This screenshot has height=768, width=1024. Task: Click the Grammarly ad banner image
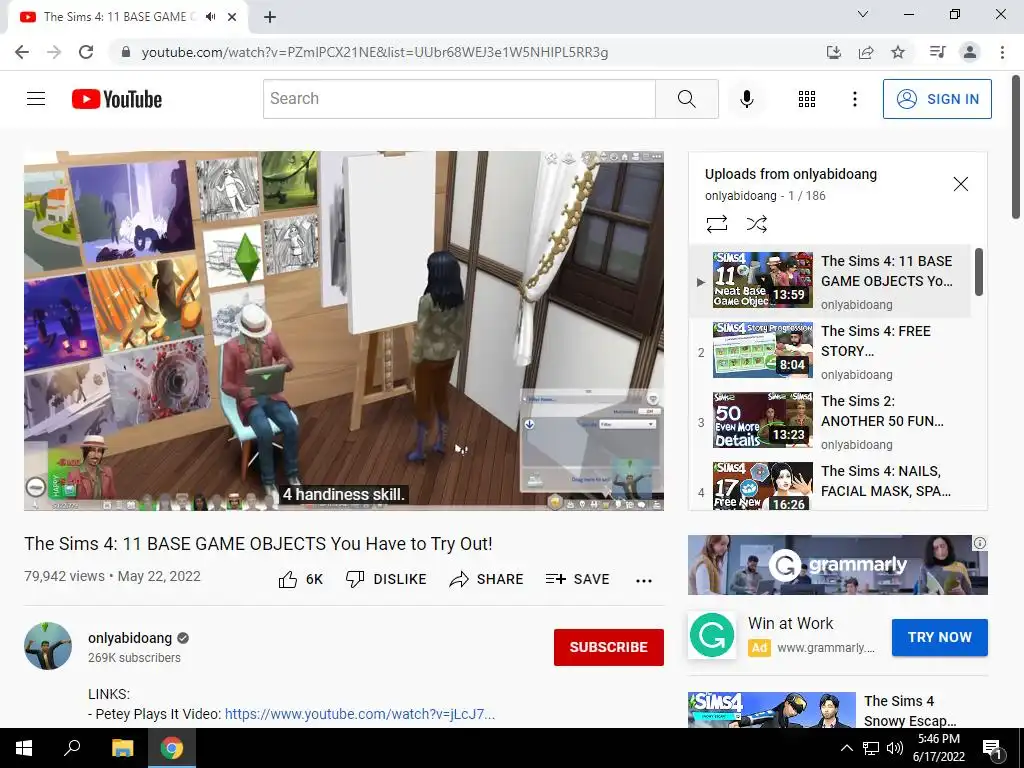pyautogui.click(x=838, y=565)
